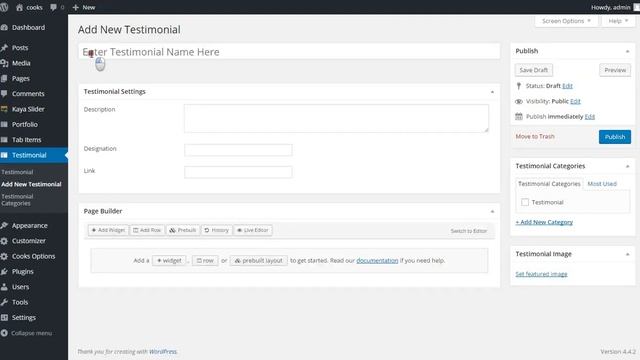Collapse the Publish panel
Image resolution: width=640 pixels, height=360 pixels.
pos(627,51)
